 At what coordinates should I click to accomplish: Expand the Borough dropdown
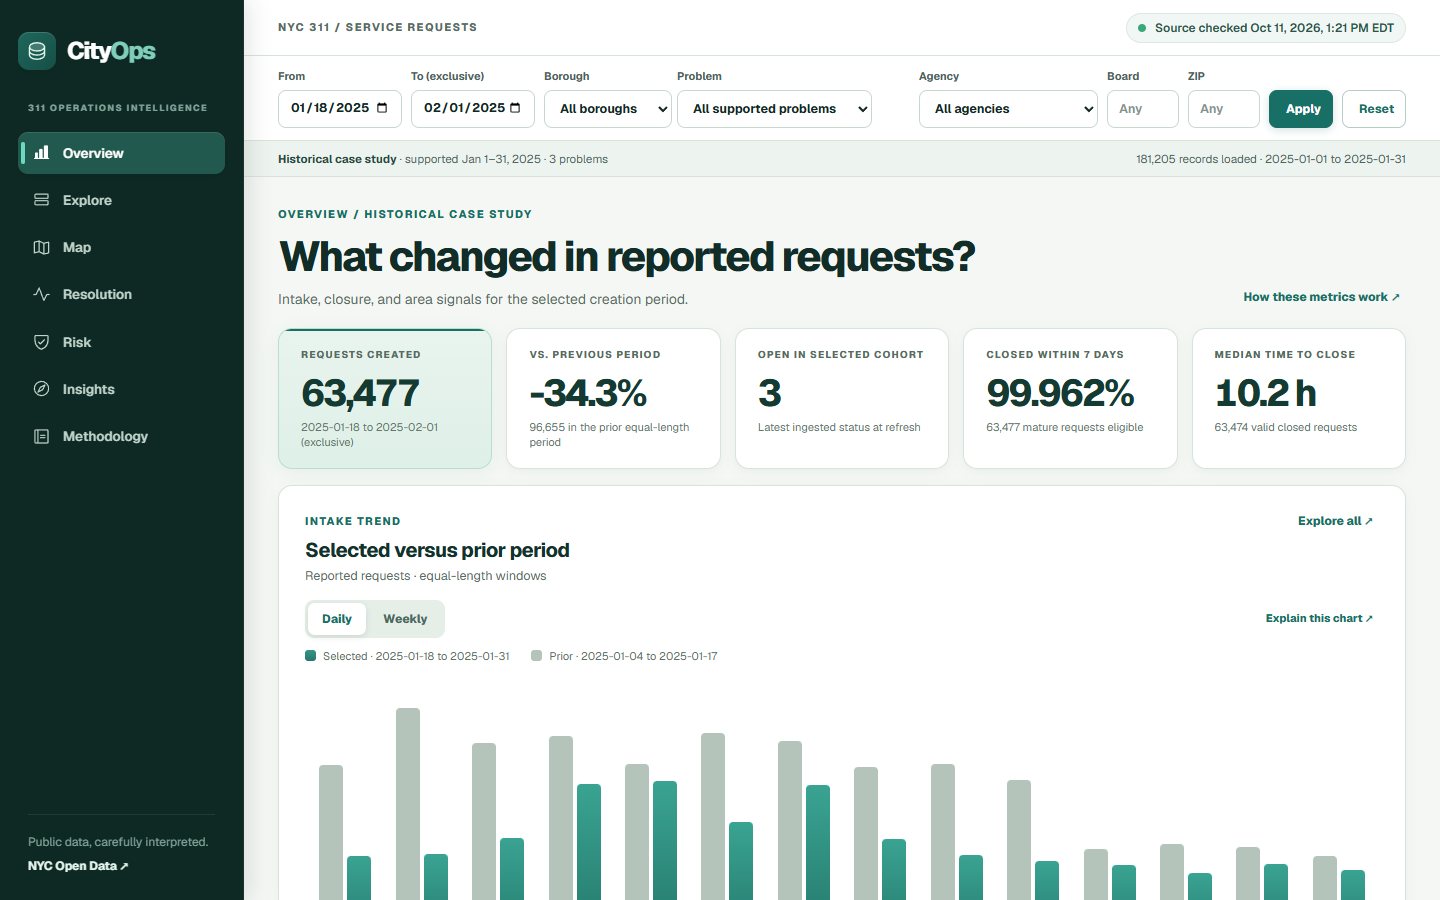608,109
